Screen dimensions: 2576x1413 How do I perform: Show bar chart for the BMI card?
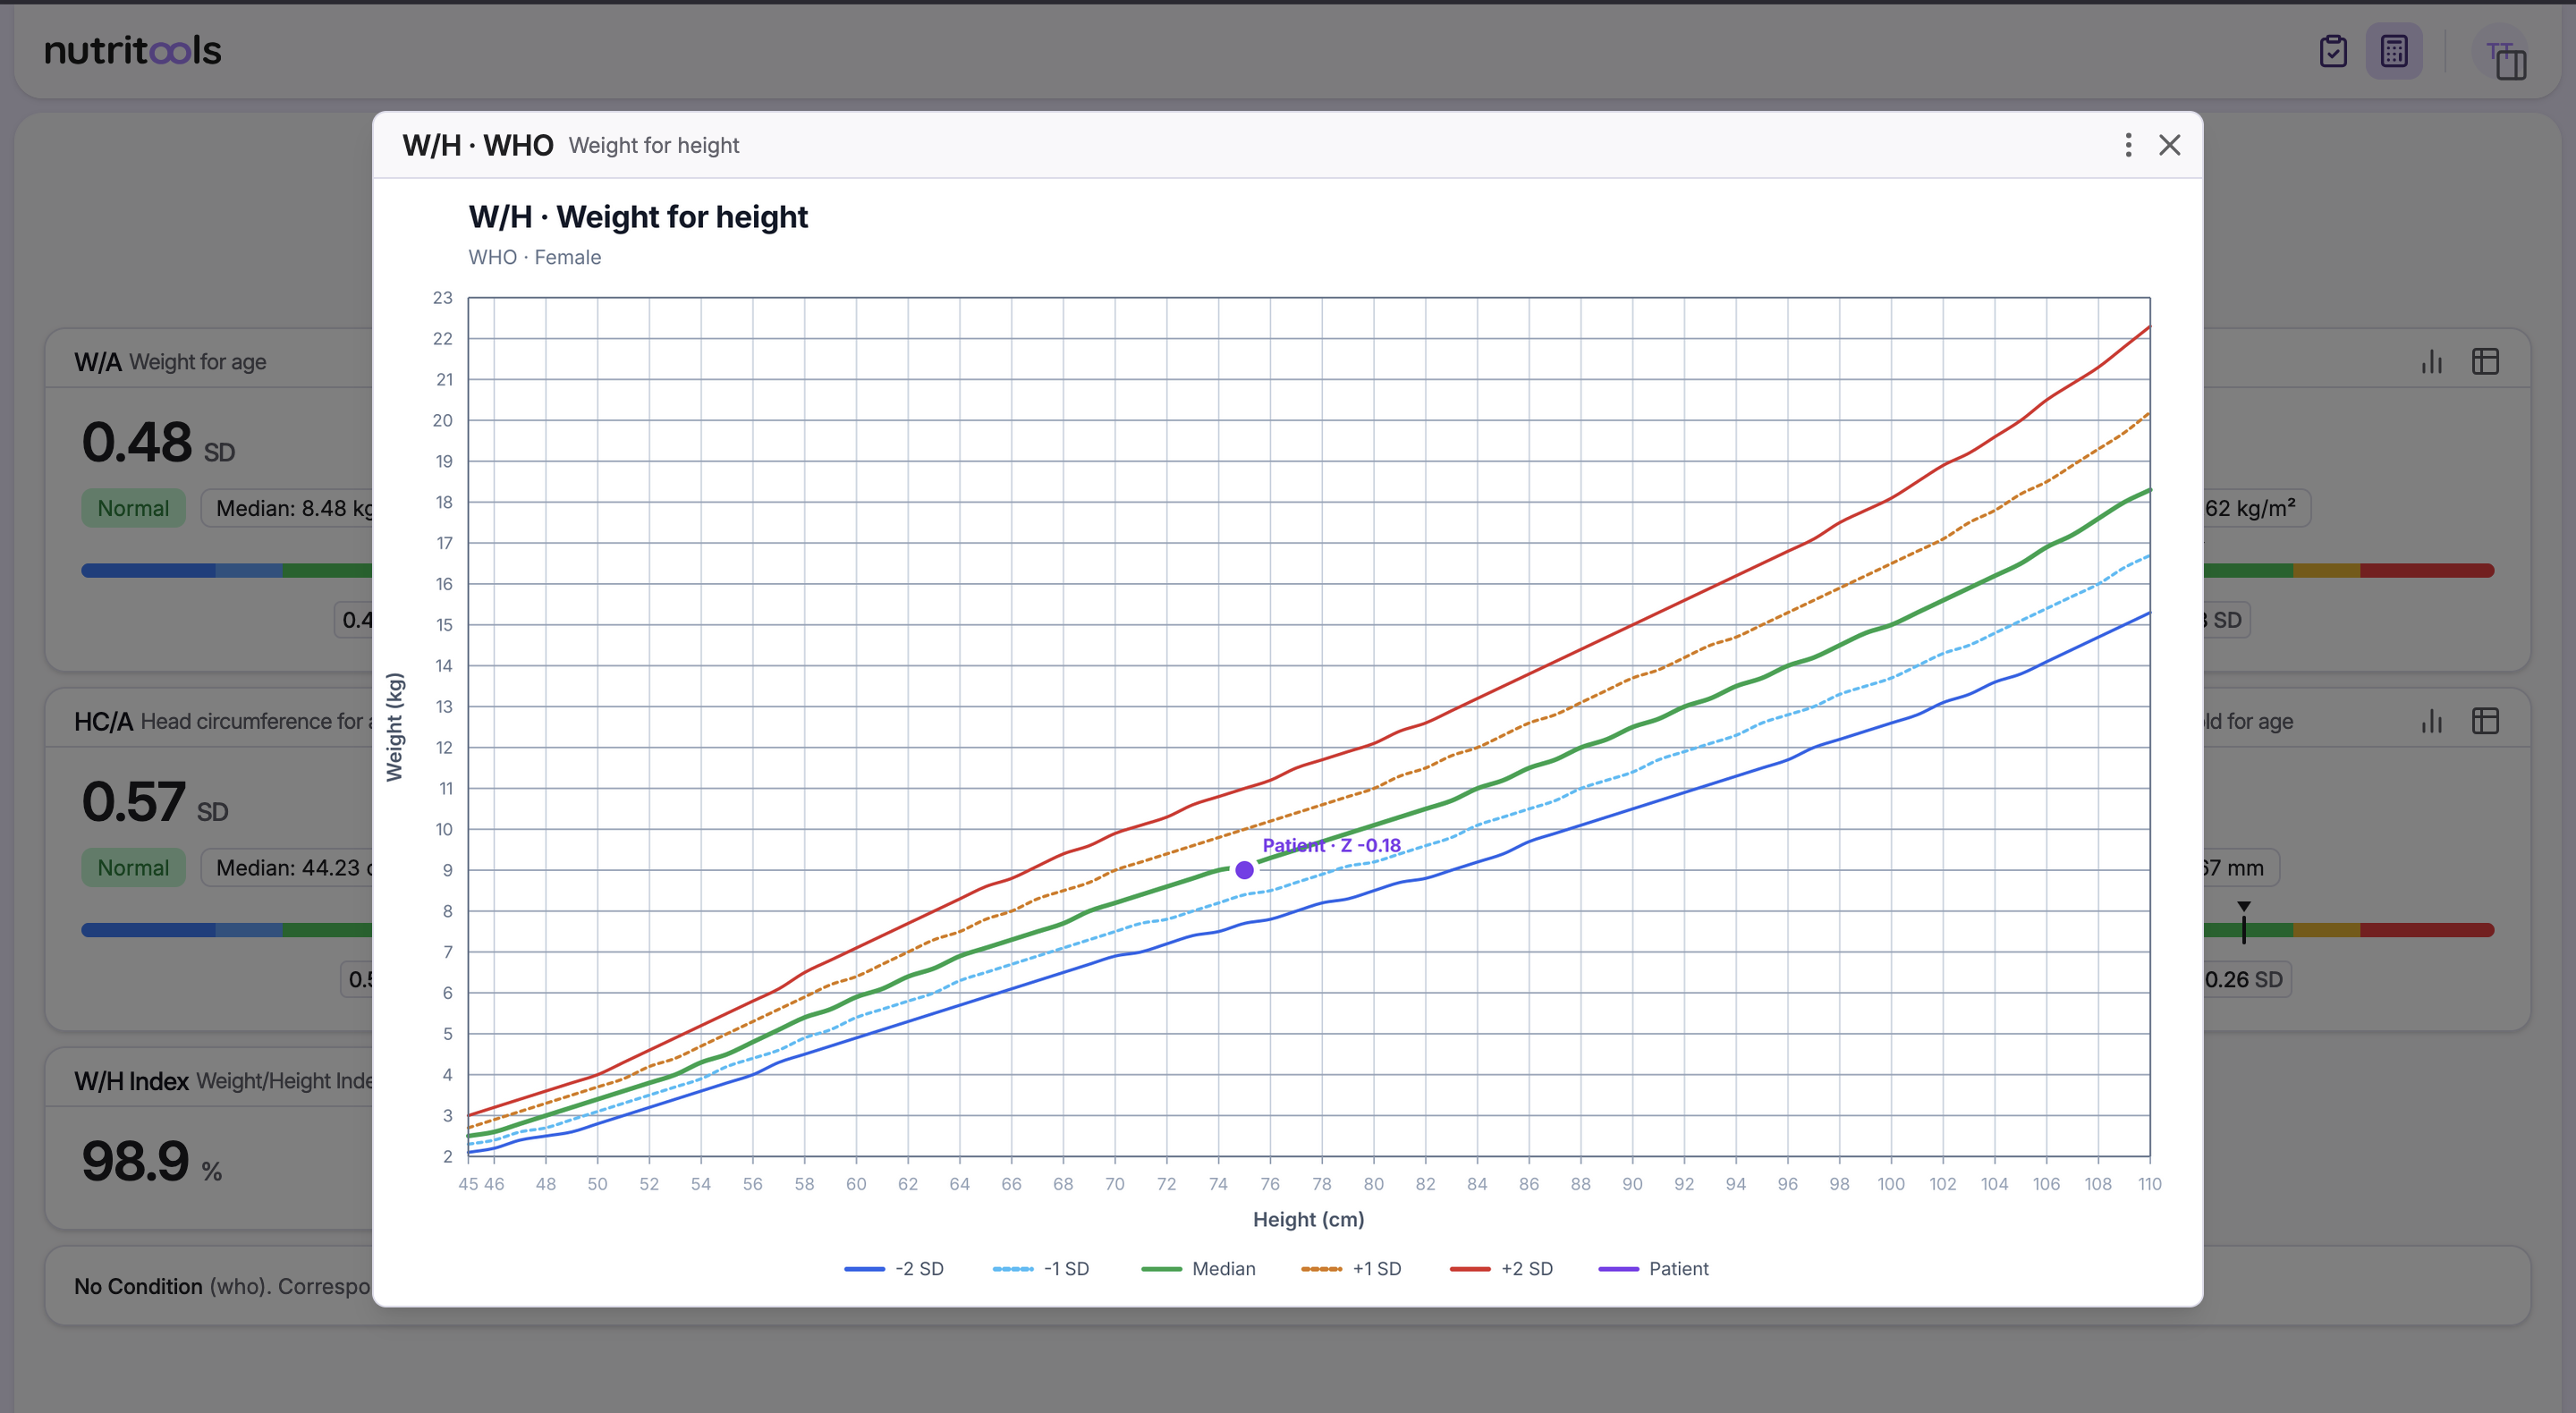[2432, 361]
